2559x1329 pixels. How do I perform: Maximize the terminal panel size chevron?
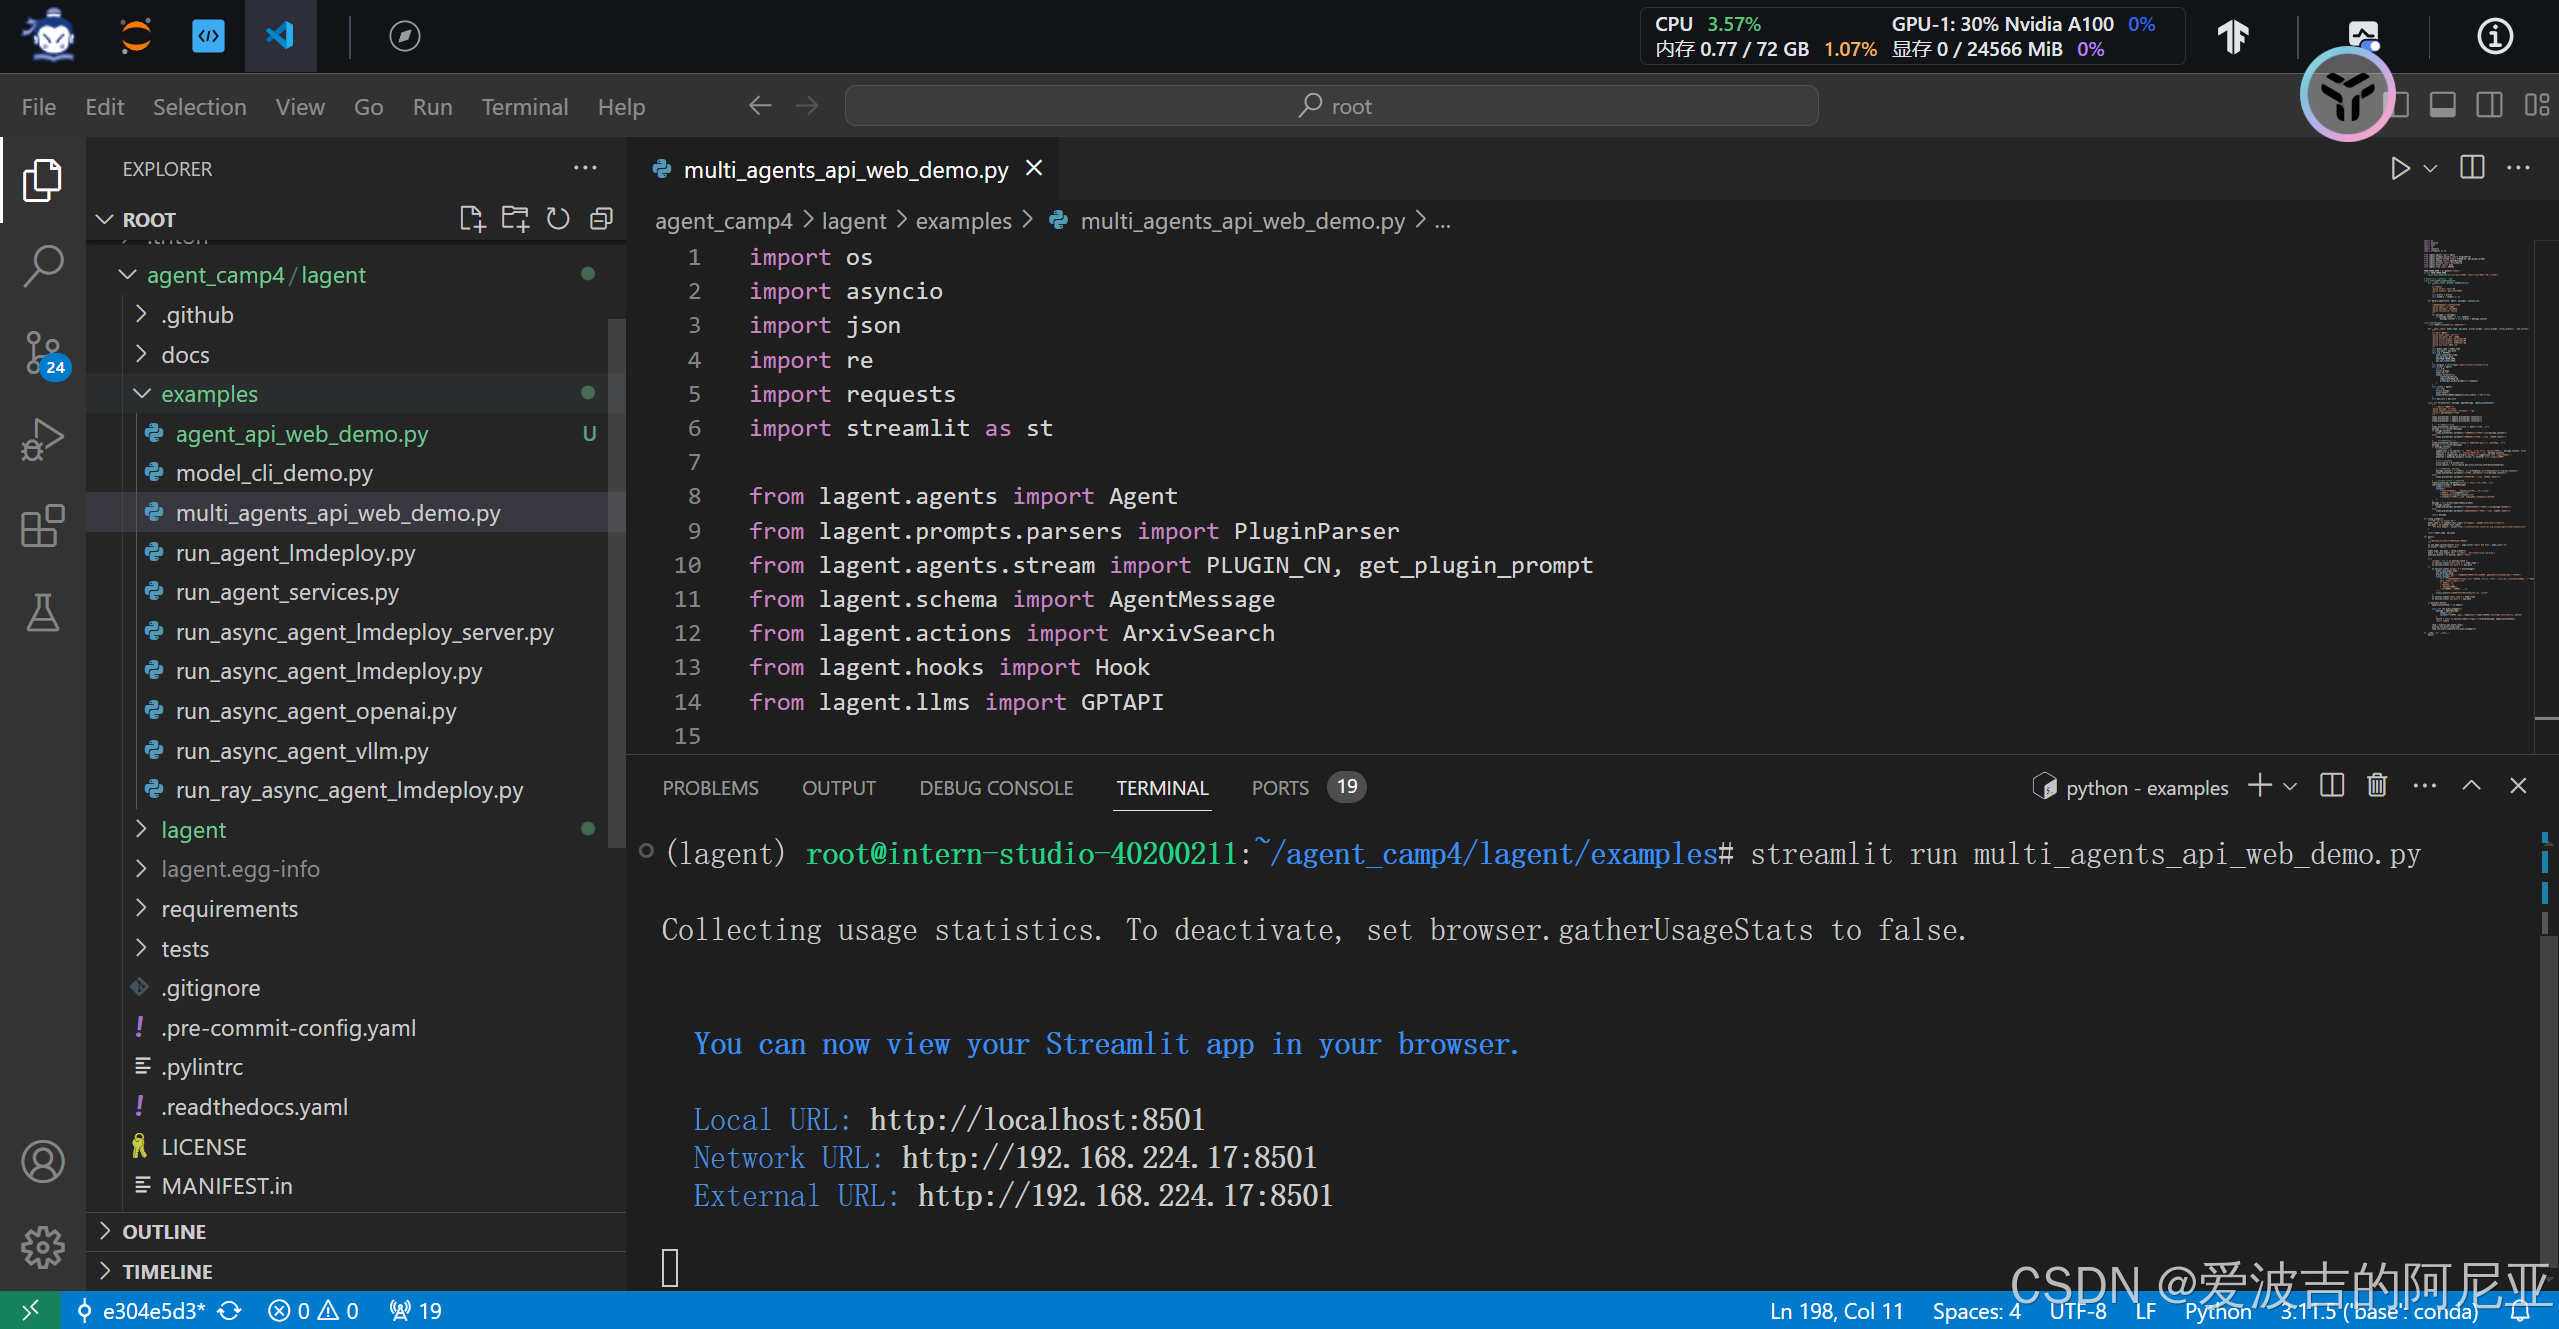tap(2471, 786)
